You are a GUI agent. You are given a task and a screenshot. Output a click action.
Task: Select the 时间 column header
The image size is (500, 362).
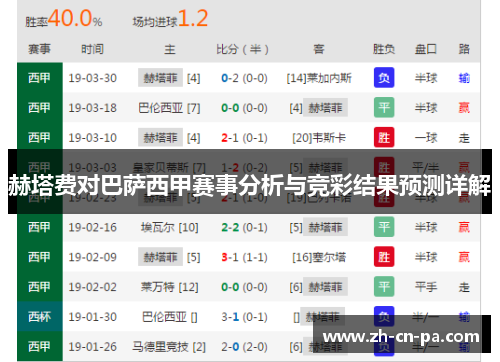point(92,49)
